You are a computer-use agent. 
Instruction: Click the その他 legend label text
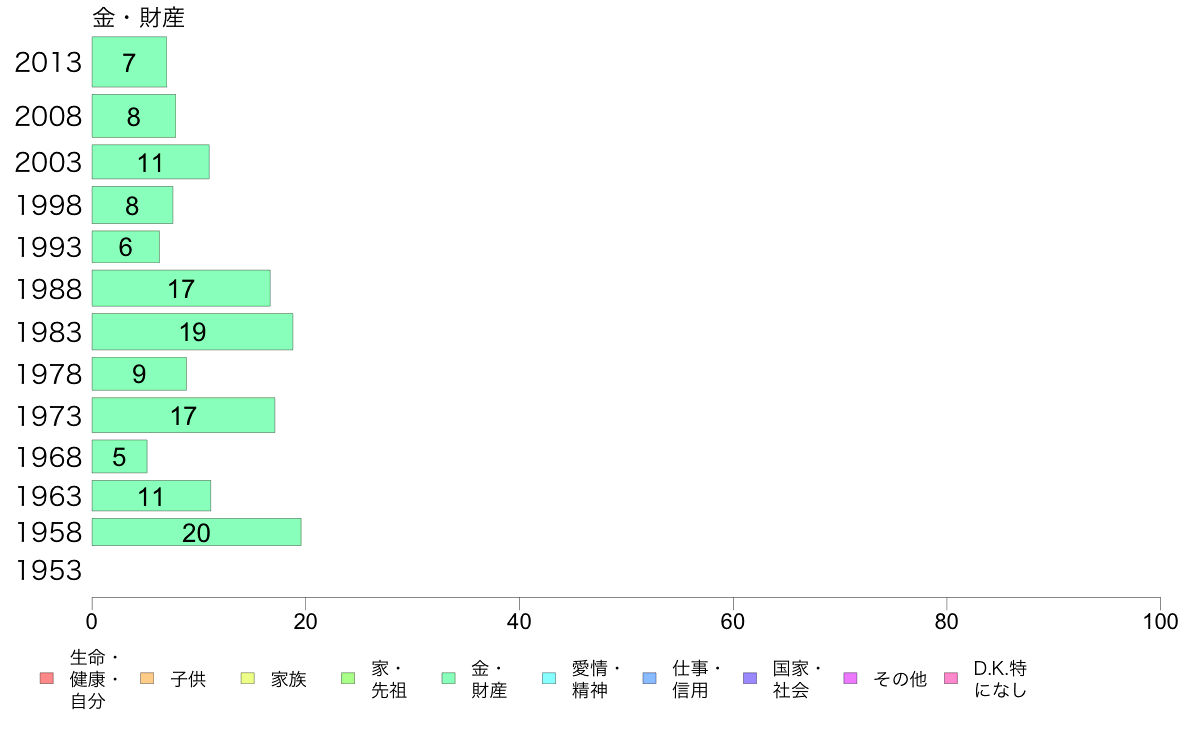[x=900, y=679]
